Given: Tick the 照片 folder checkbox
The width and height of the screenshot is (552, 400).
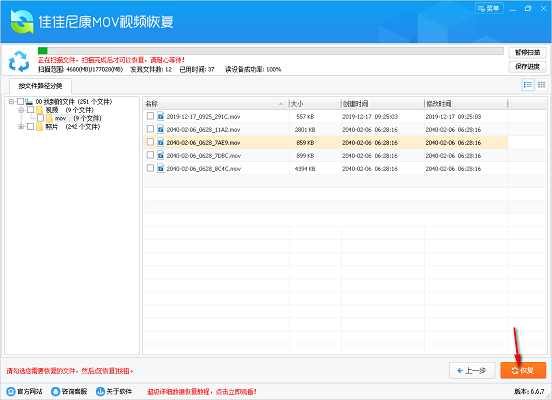Looking at the screenshot, I should pos(31,126).
